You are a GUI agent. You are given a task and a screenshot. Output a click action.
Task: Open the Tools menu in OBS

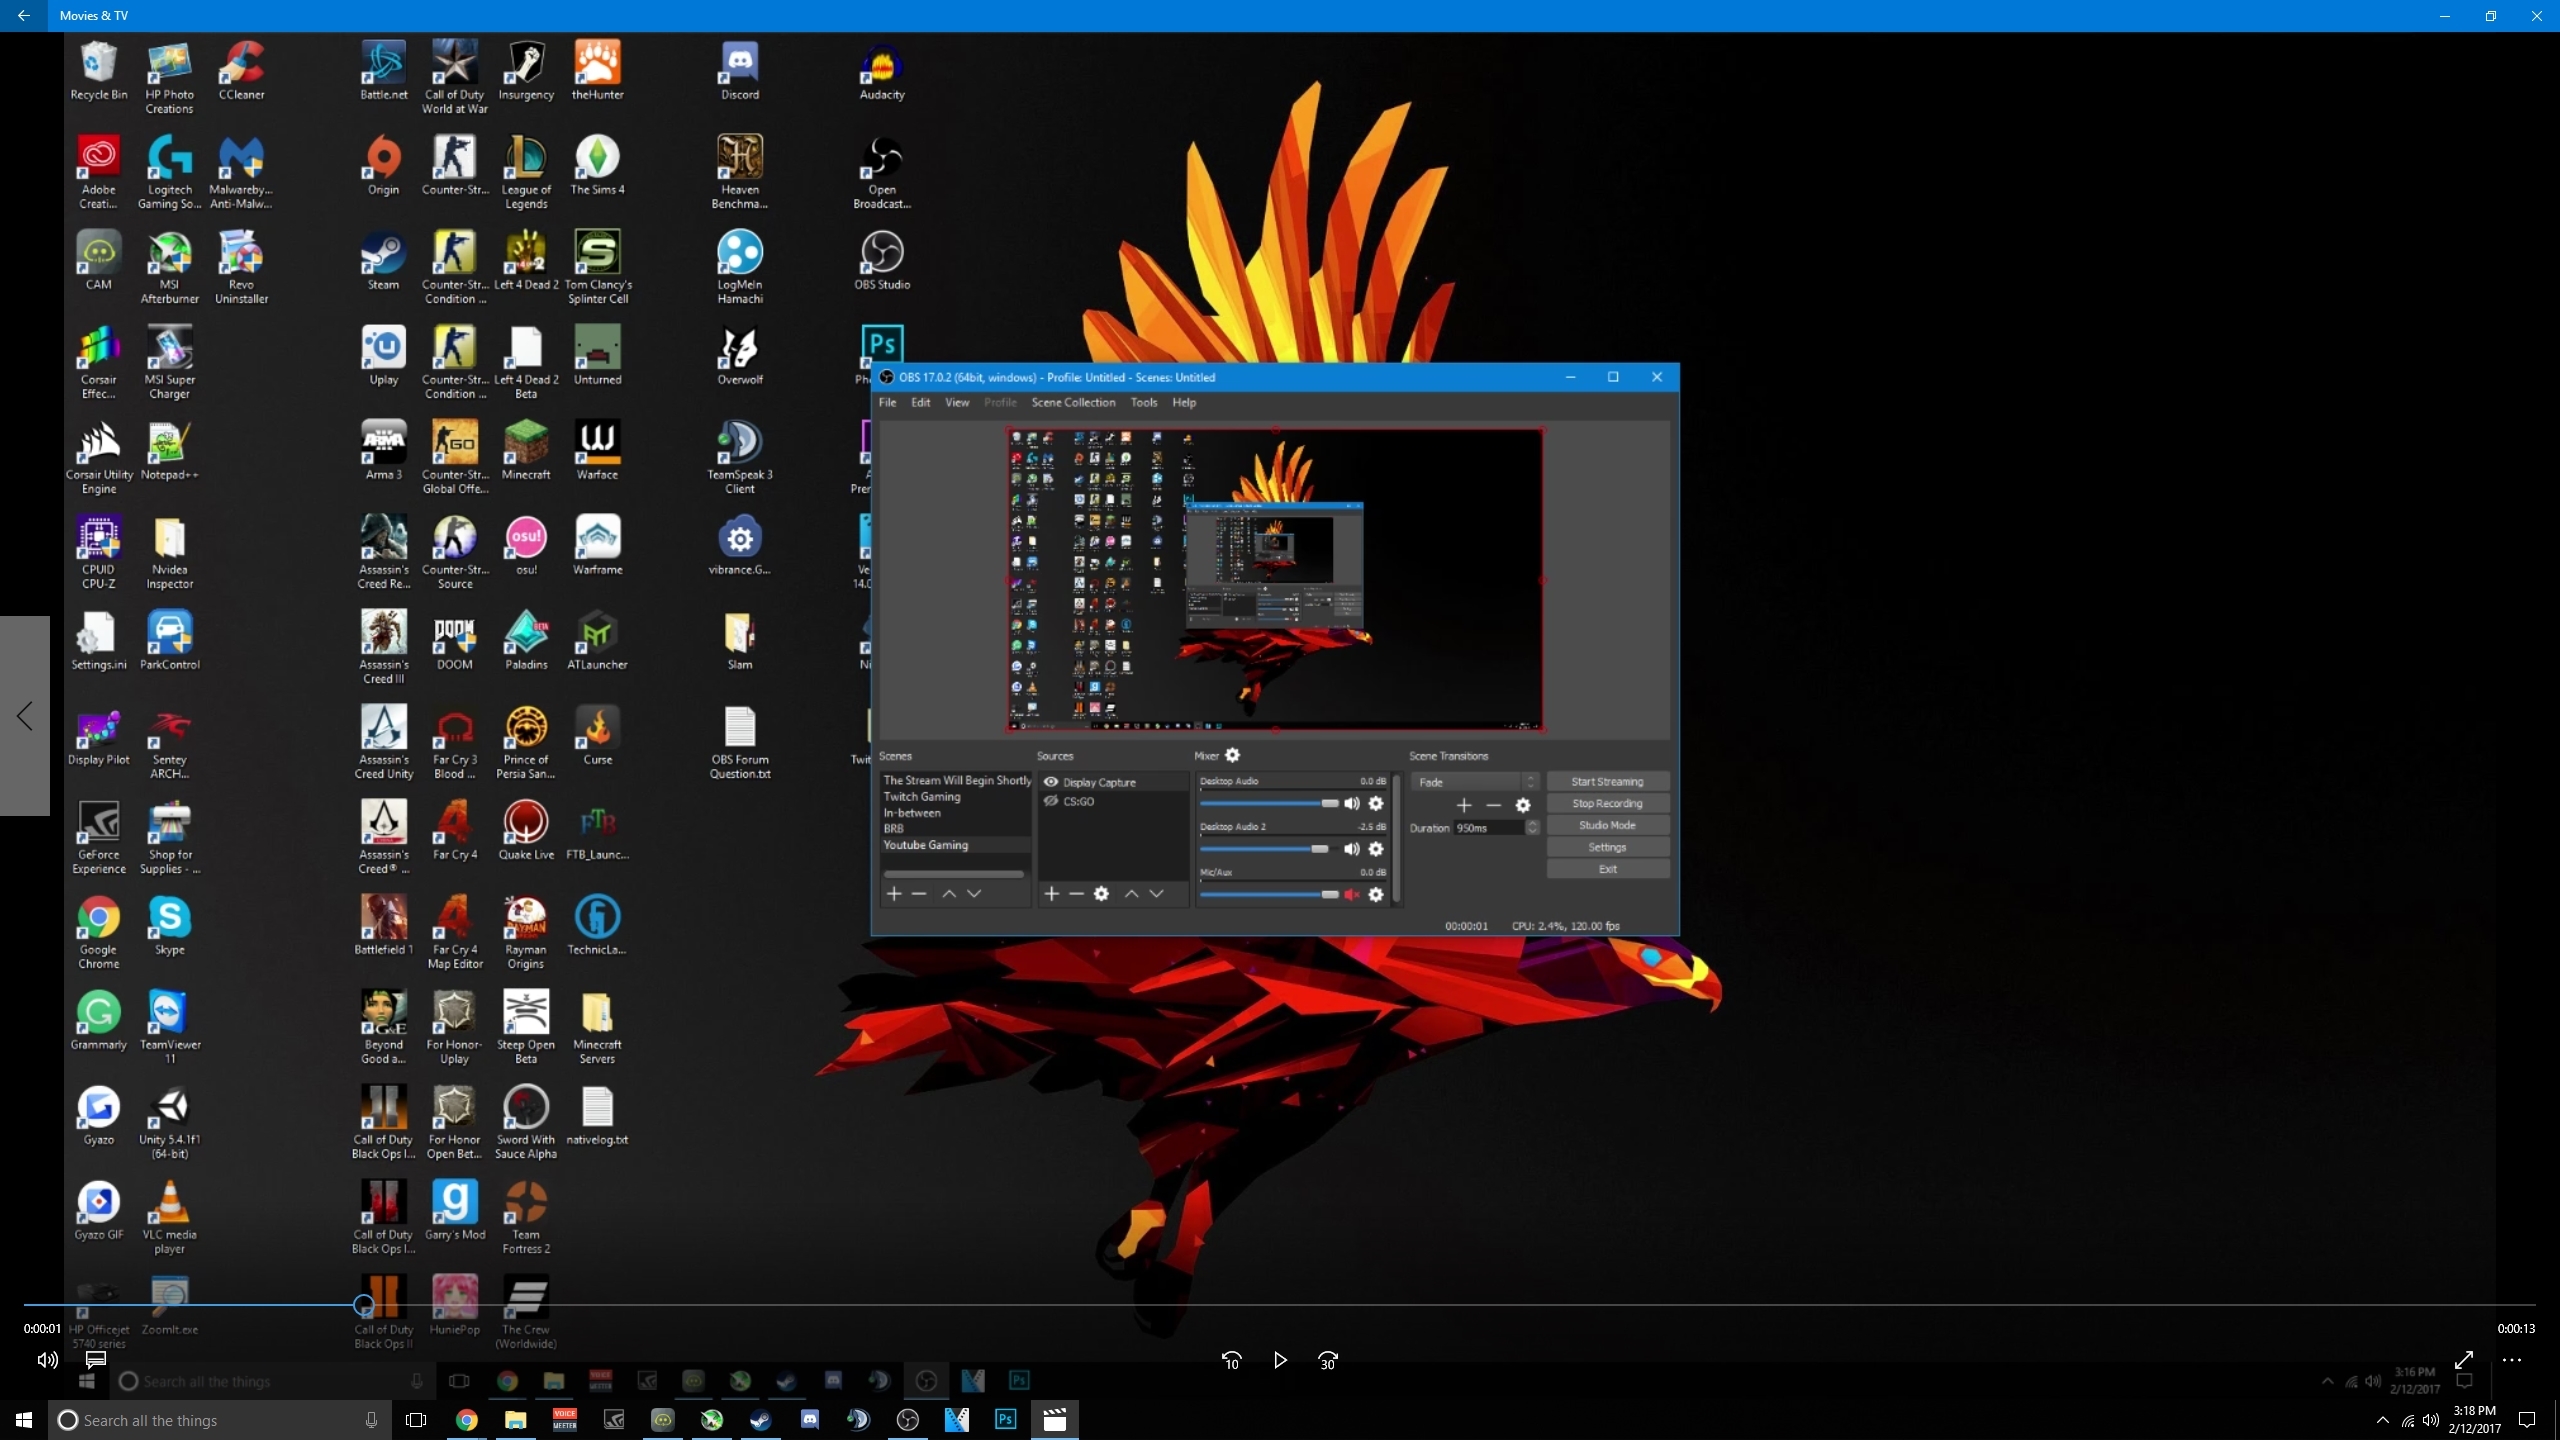click(x=1143, y=402)
